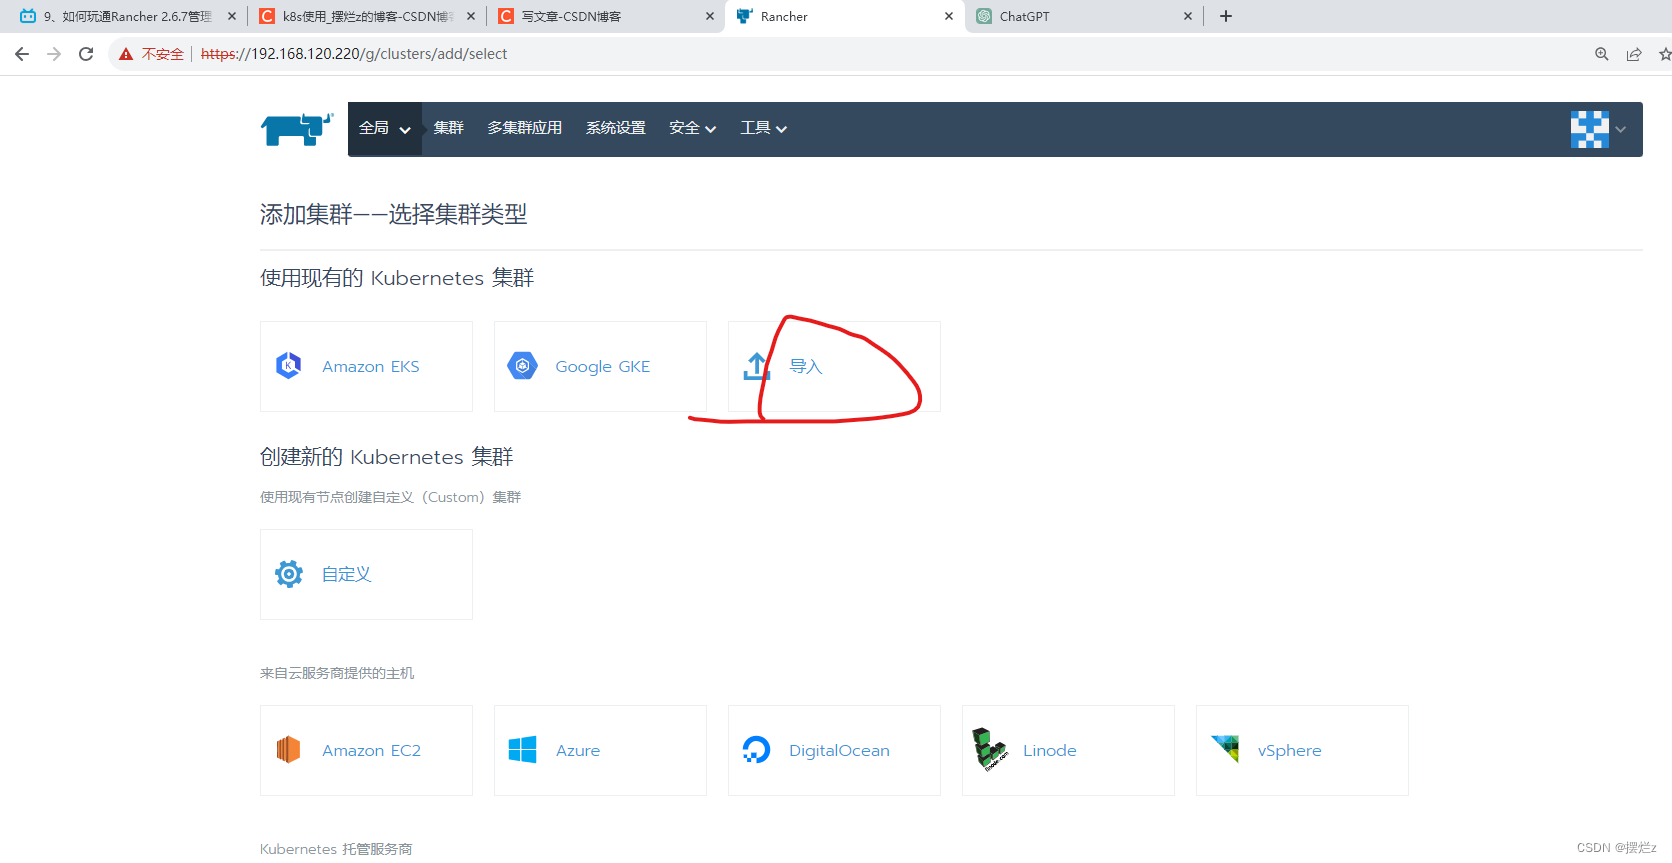Open the browser zoom magnifier icon
Screen dimensions: 1672x863
click(1601, 54)
